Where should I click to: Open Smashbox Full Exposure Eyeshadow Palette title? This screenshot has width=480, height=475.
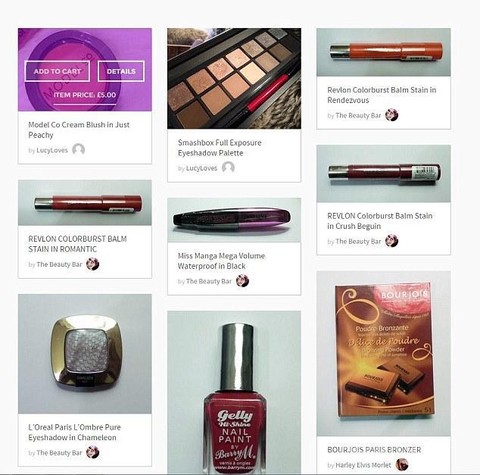[x=220, y=148]
